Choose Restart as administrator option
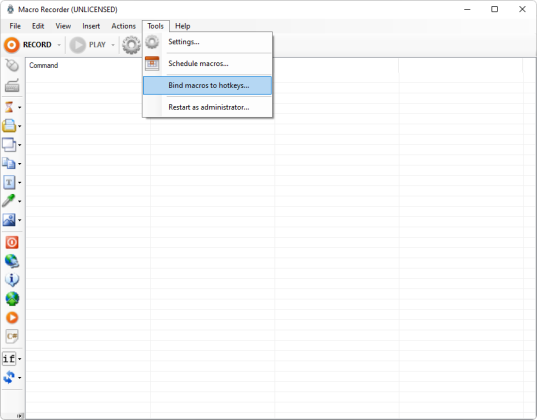537x420 pixels. (x=208, y=107)
